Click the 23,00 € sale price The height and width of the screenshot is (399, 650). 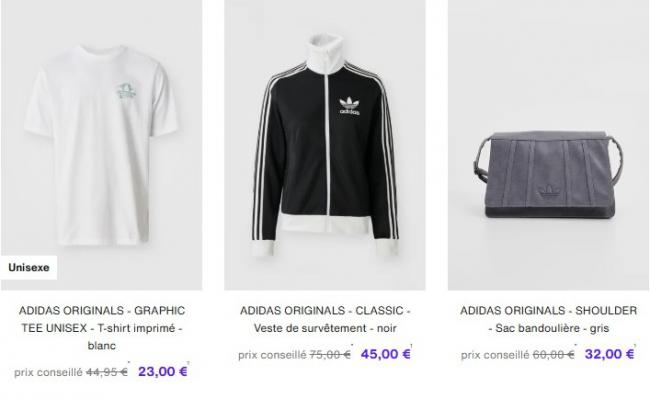click(x=163, y=371)
